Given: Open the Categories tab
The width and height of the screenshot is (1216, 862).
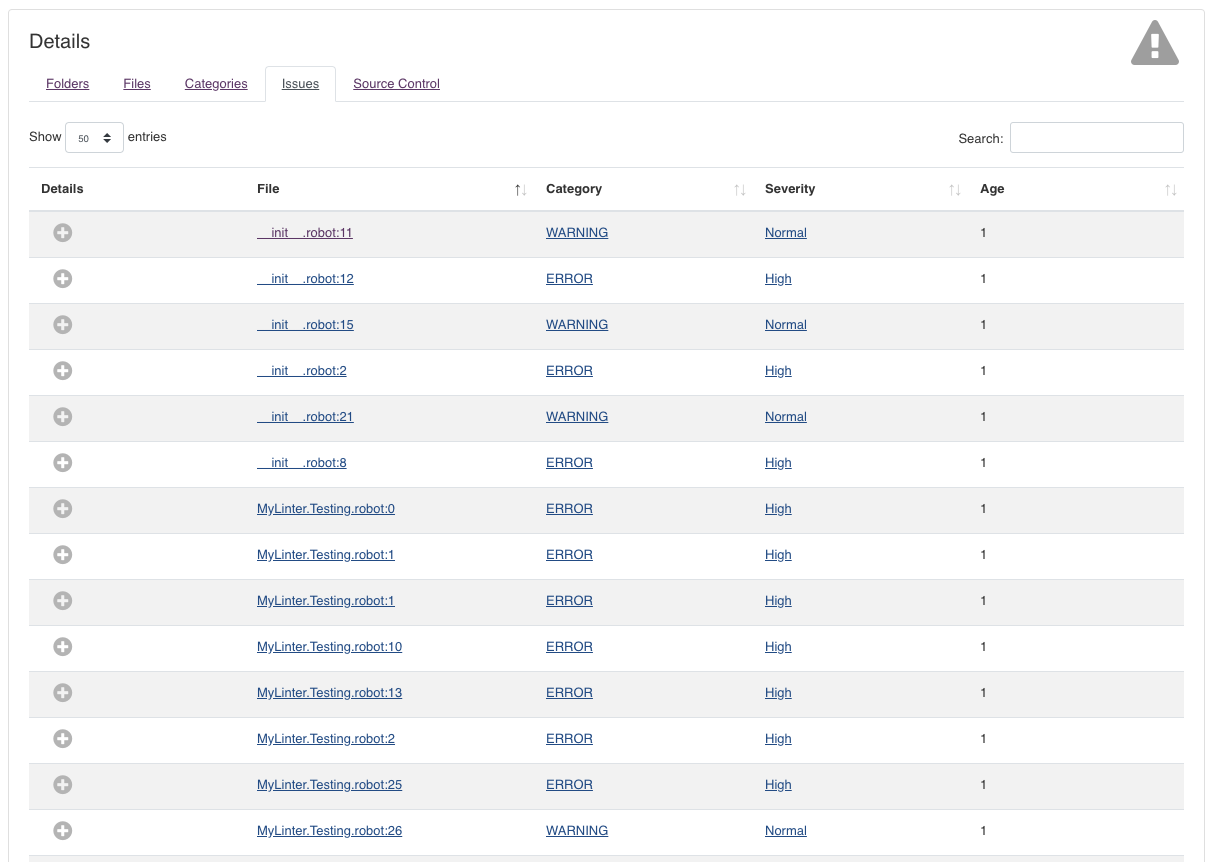Looking at the screenshot, I should (x=216, y=84).
